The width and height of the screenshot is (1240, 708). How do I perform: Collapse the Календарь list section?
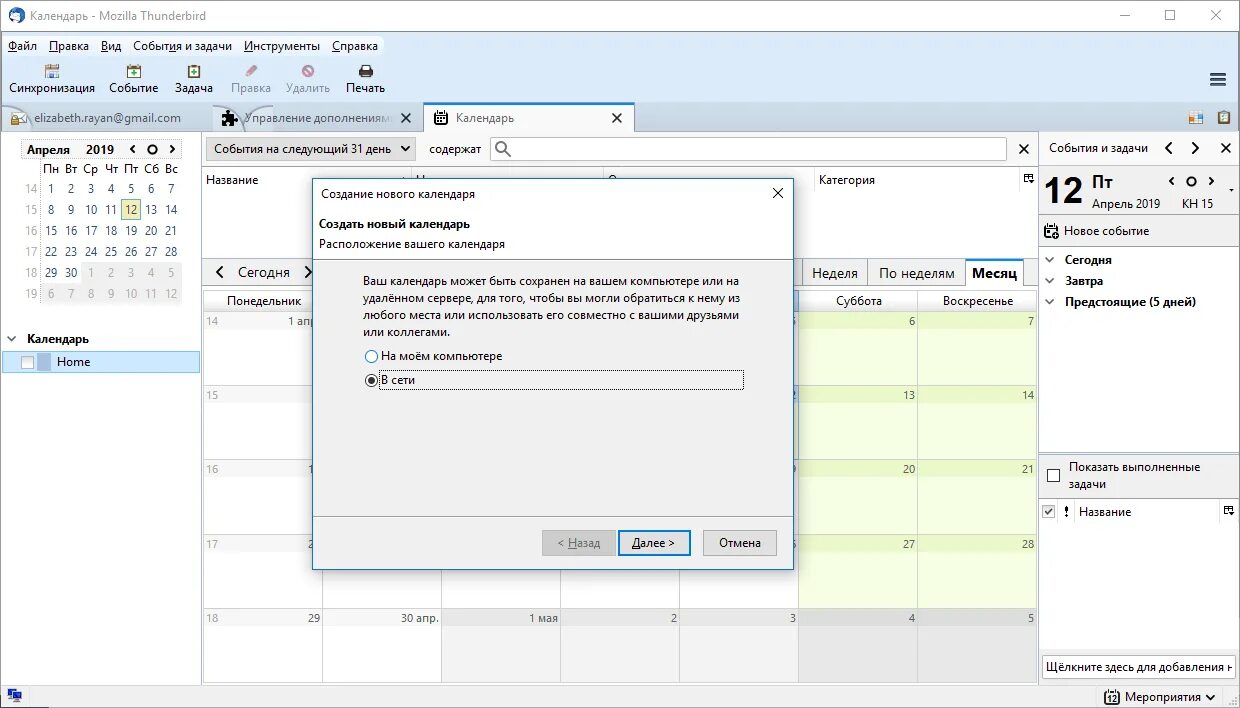tap(11, 339)
